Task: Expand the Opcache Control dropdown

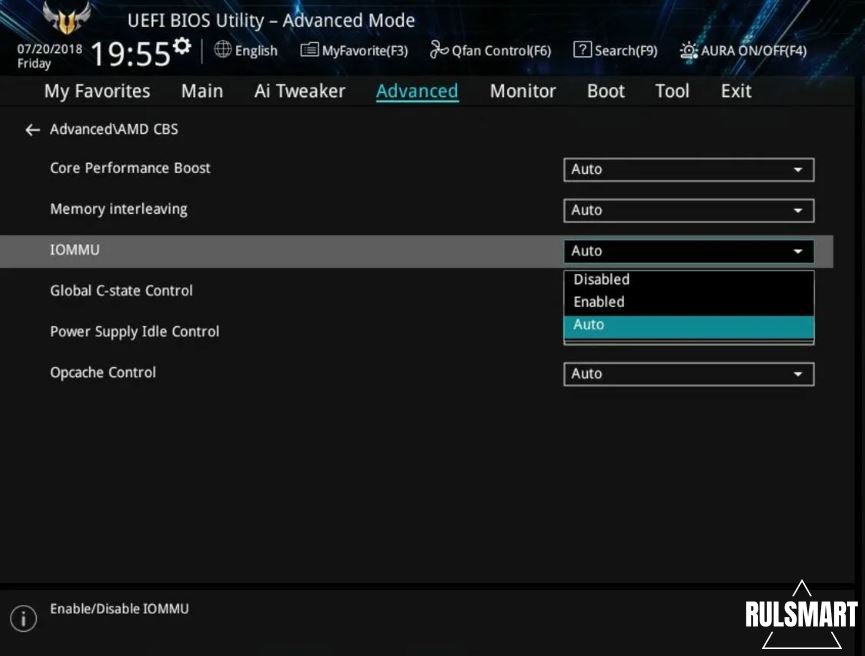Action: pyautogui.click(x=688, y=374)
